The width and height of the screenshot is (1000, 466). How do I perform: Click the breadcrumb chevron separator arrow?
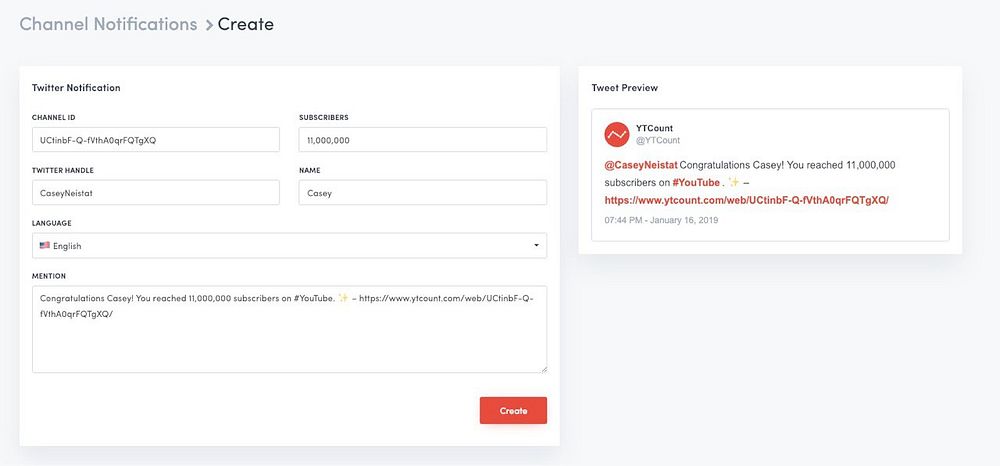[208, 25]
